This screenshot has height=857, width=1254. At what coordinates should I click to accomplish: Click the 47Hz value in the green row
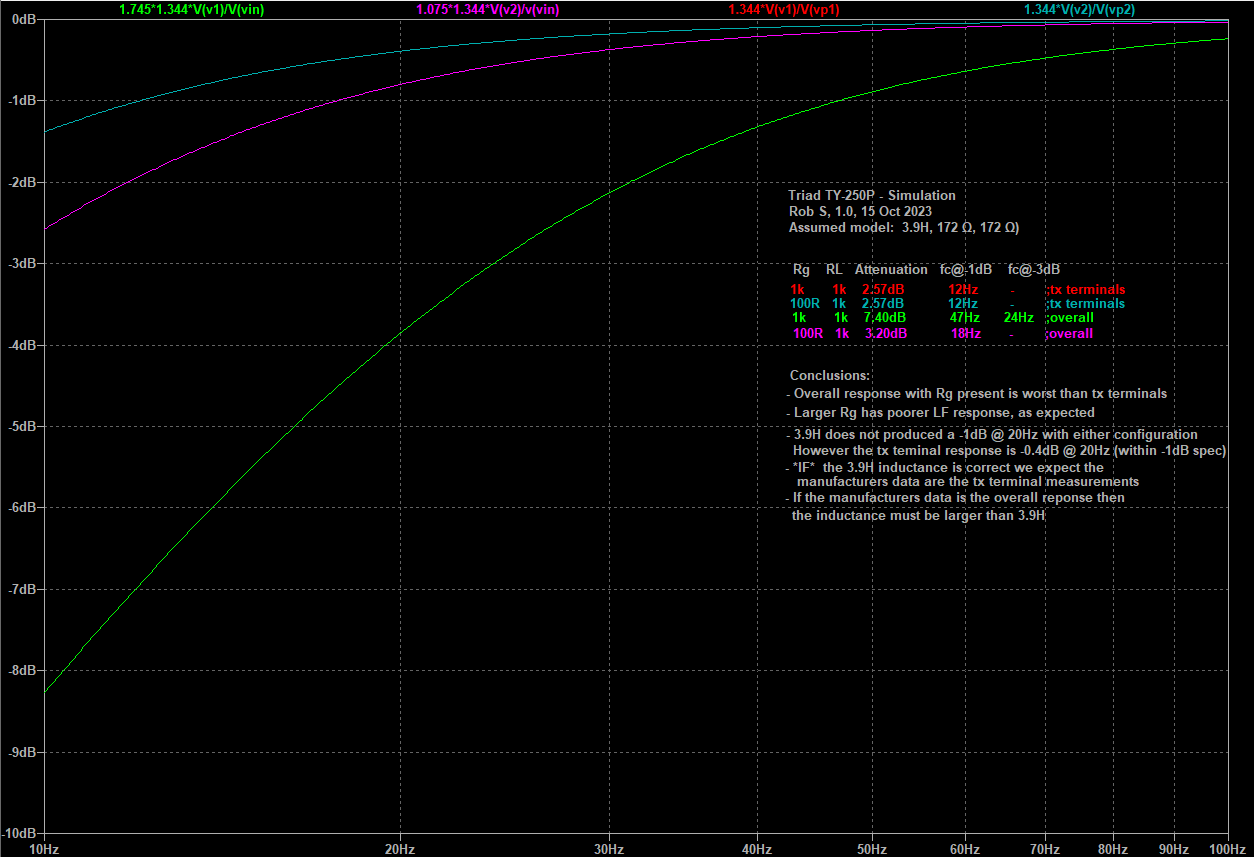pyautogui.click(x=965, y=318)
